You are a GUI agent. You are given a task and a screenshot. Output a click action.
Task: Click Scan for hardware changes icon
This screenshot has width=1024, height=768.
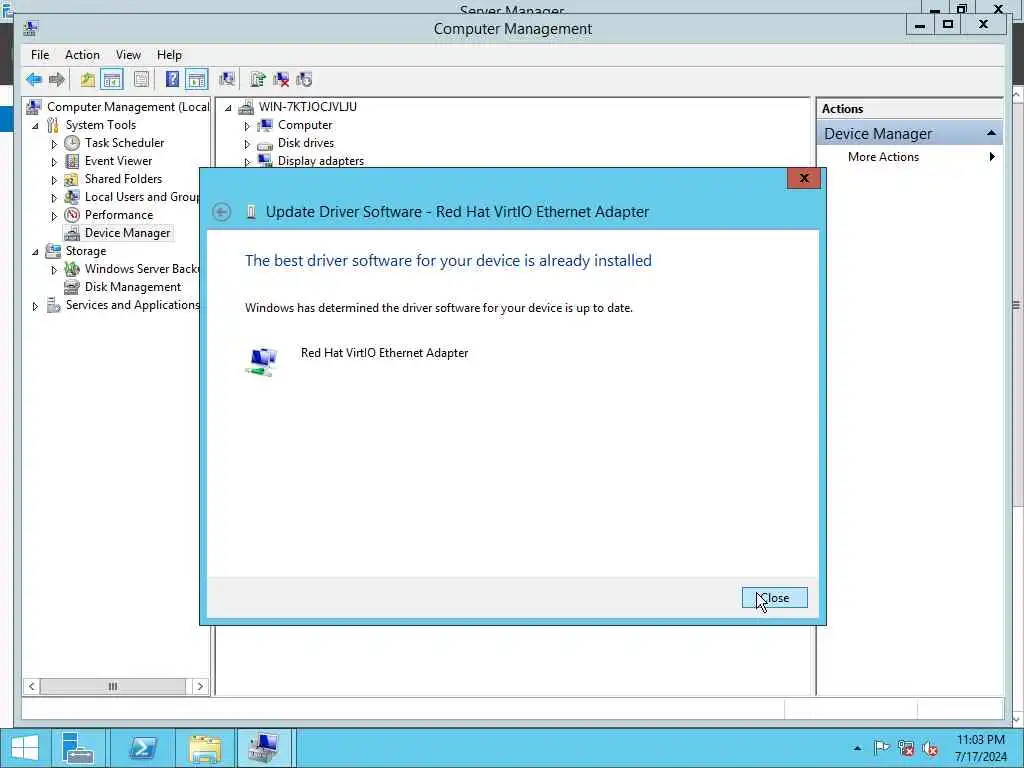(x=227, y=80)
